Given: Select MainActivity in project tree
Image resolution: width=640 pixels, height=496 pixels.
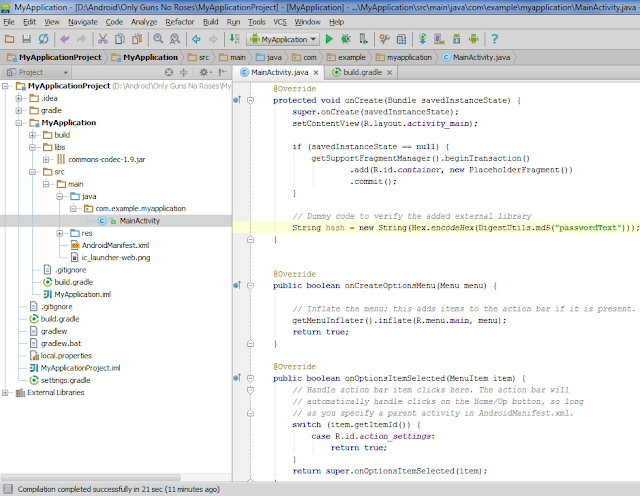Looking at the screenshot, I should point(140,221).
